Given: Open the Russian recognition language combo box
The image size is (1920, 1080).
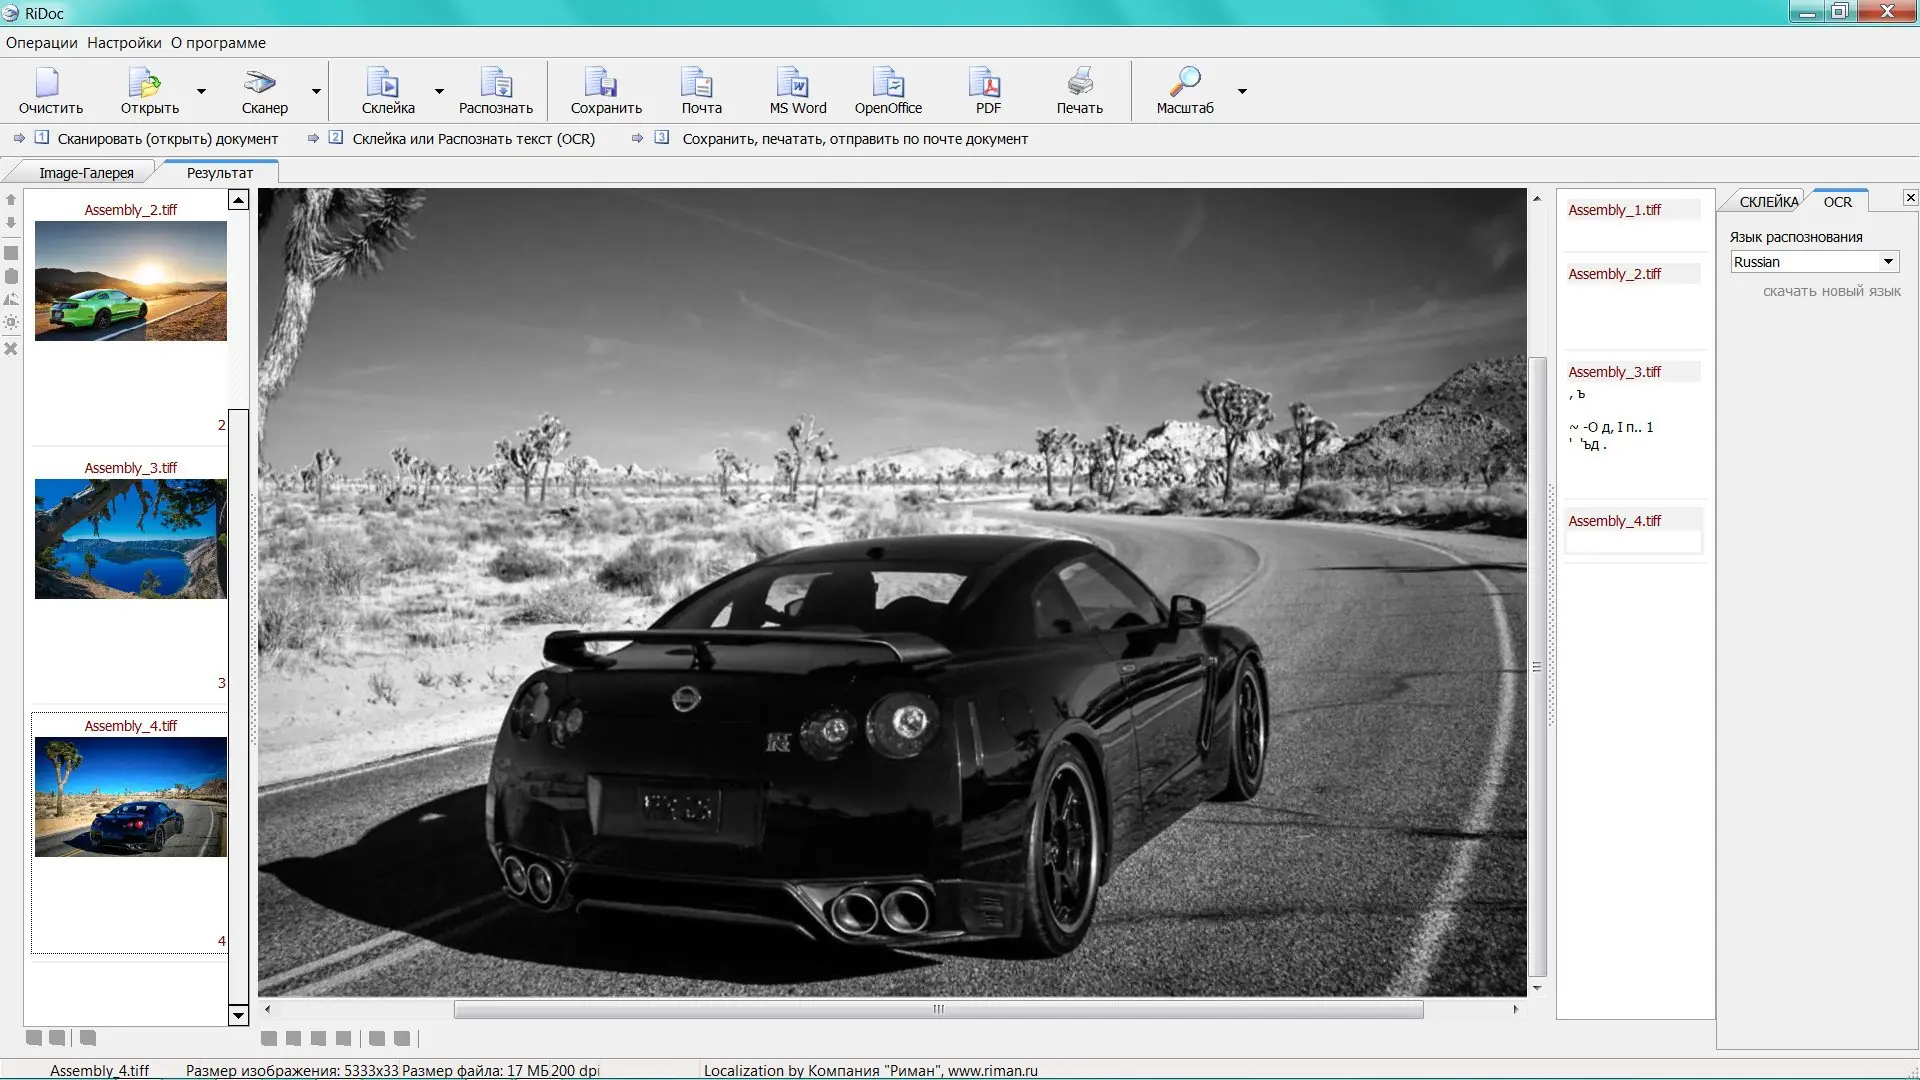Looking at the screenshot, I should pyautogui.click(x=1813, y=262).
